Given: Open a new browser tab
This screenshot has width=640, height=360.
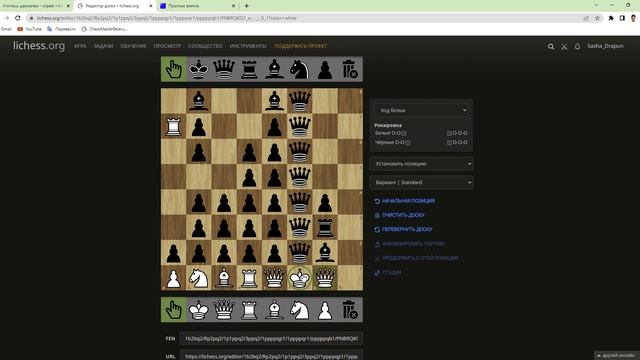Looking at the screenshot, I should (x=247, y=6).
